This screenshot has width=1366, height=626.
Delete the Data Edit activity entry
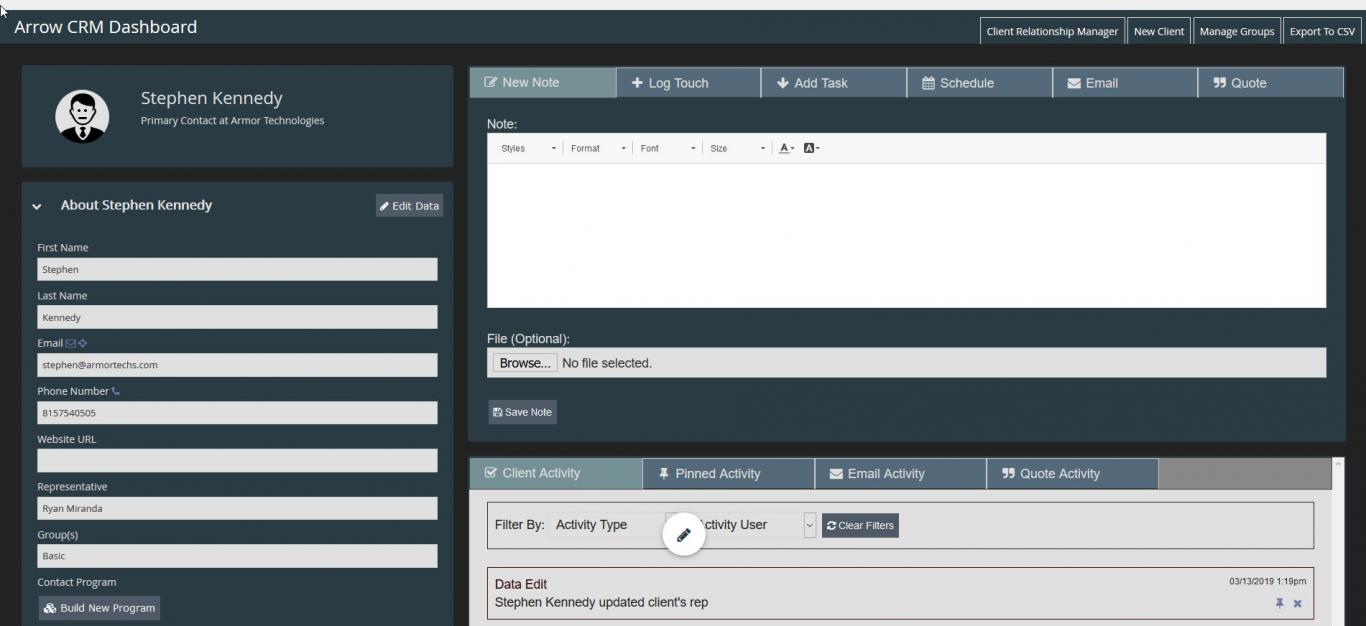tap(1297, 603)
